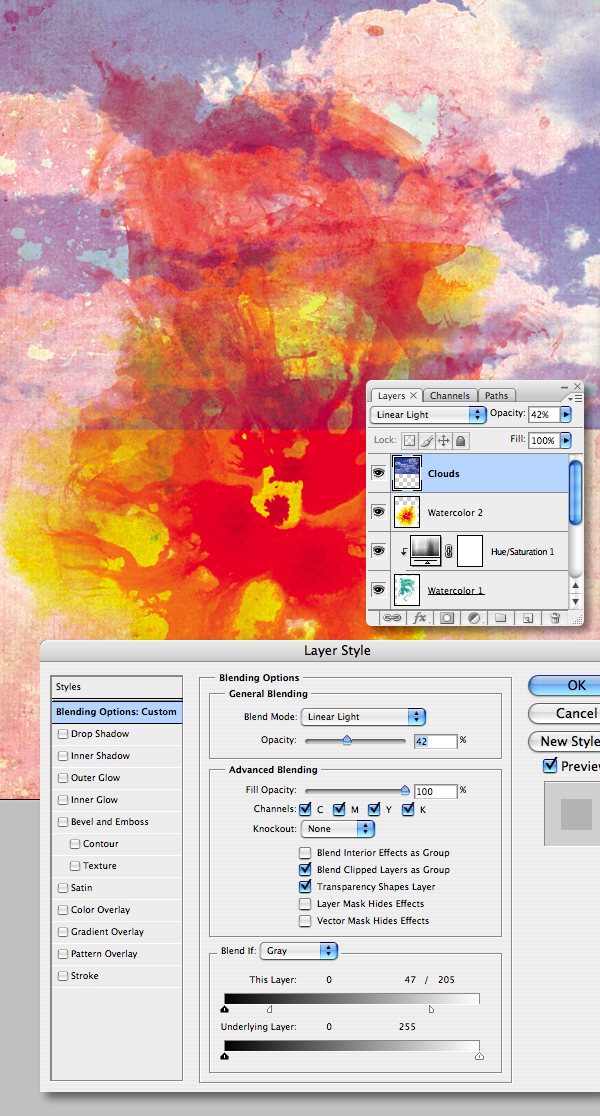Open the Layers panel Fill slider arrow
The width and height of the screenshot is (600, 1116).
click(x=567, y=441)
